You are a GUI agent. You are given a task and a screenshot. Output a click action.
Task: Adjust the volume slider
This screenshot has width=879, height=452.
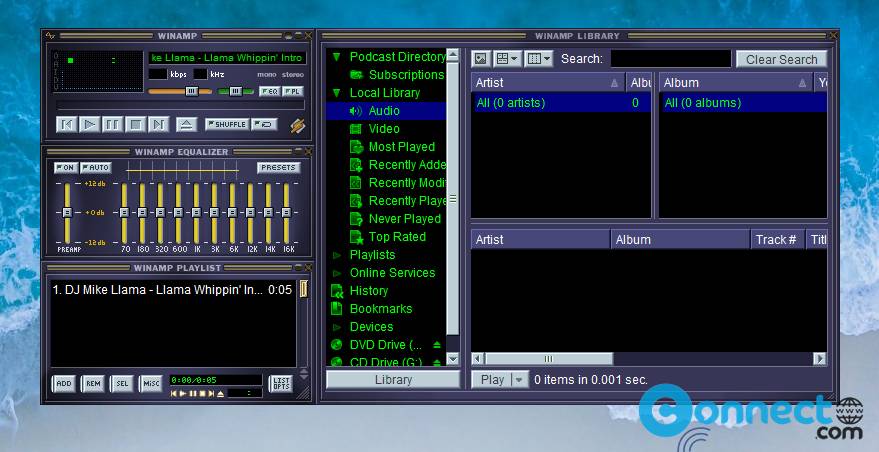(180, 91)
